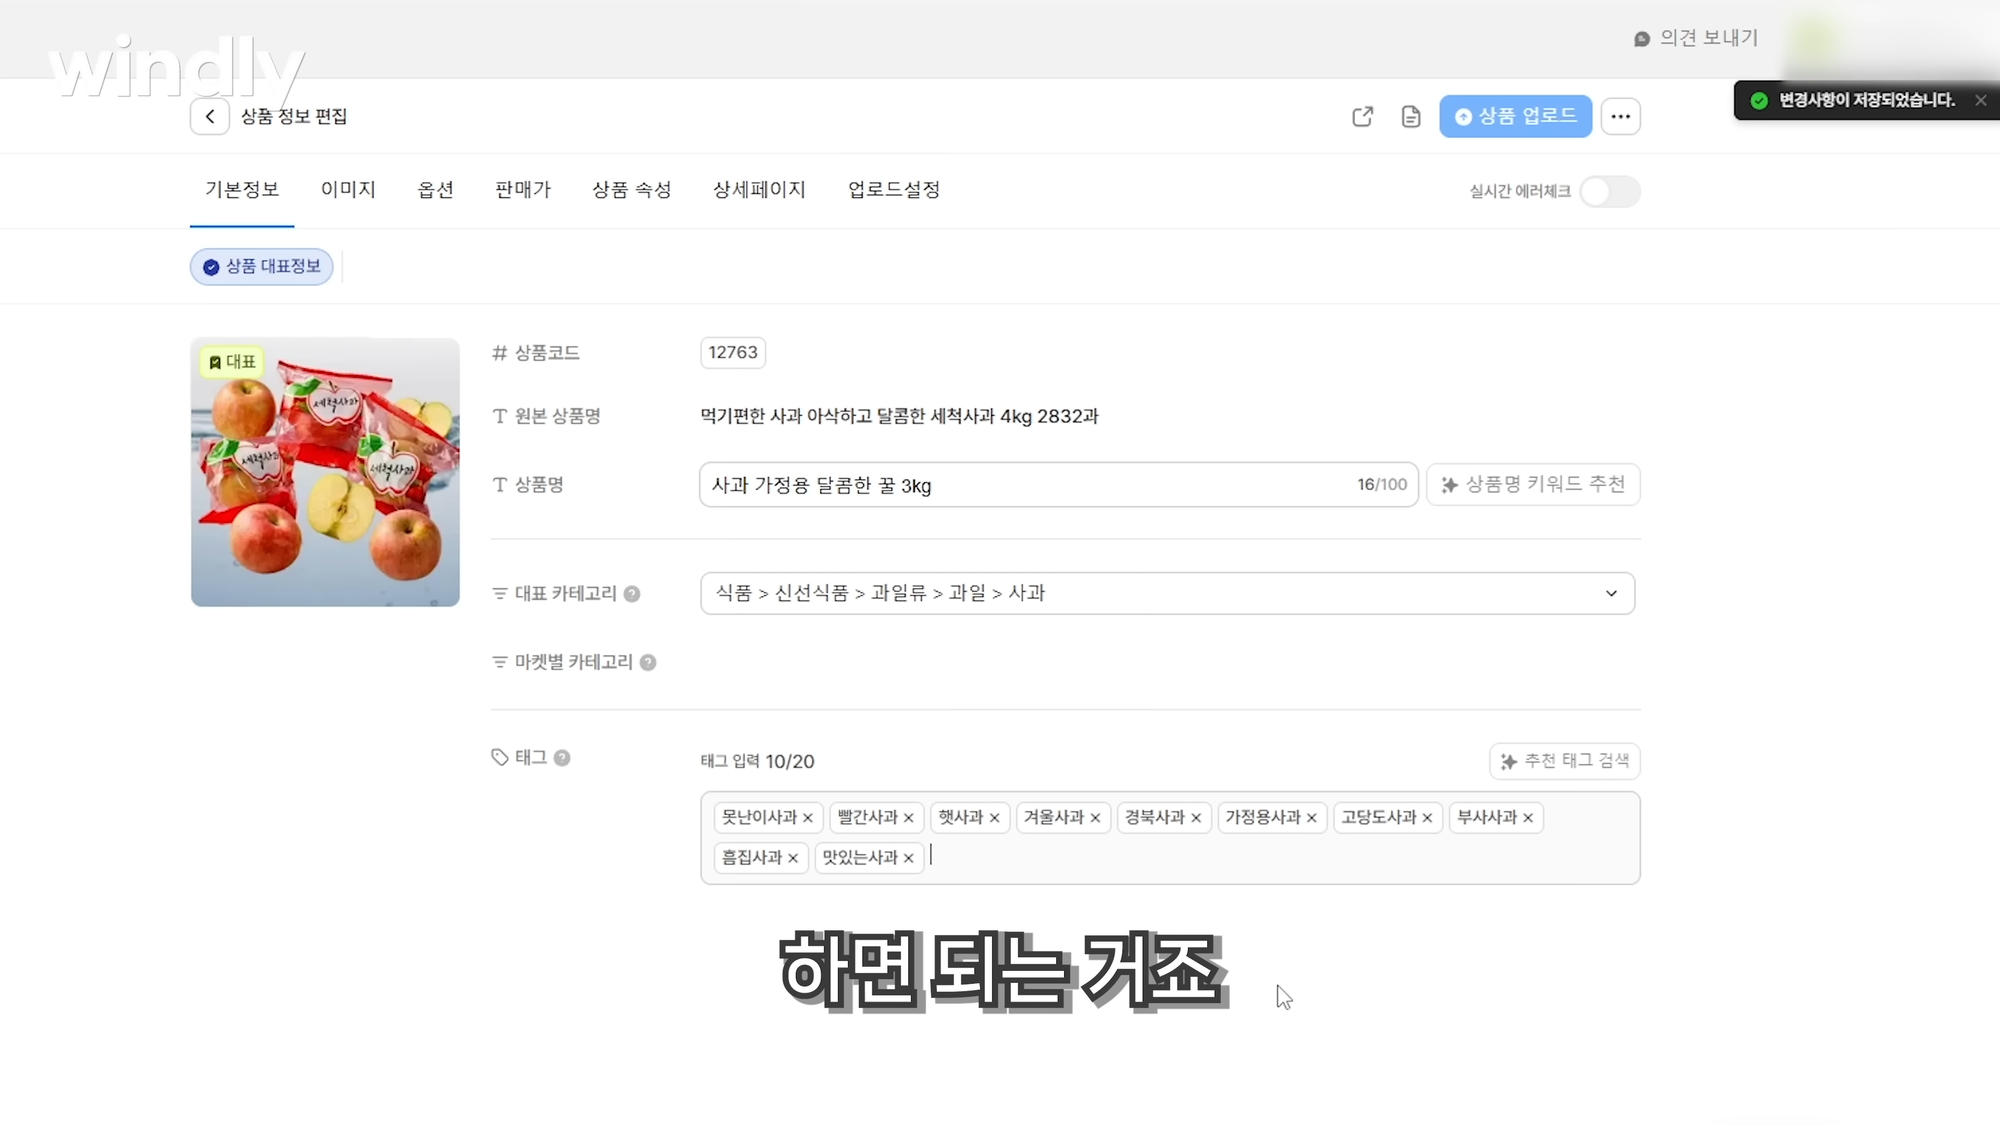The height and width of the screenshot is (1125, 2000).
Task: Dismiss the 변경사항이 저장되었습니다 notification
Action: [x=1981, y=100]
